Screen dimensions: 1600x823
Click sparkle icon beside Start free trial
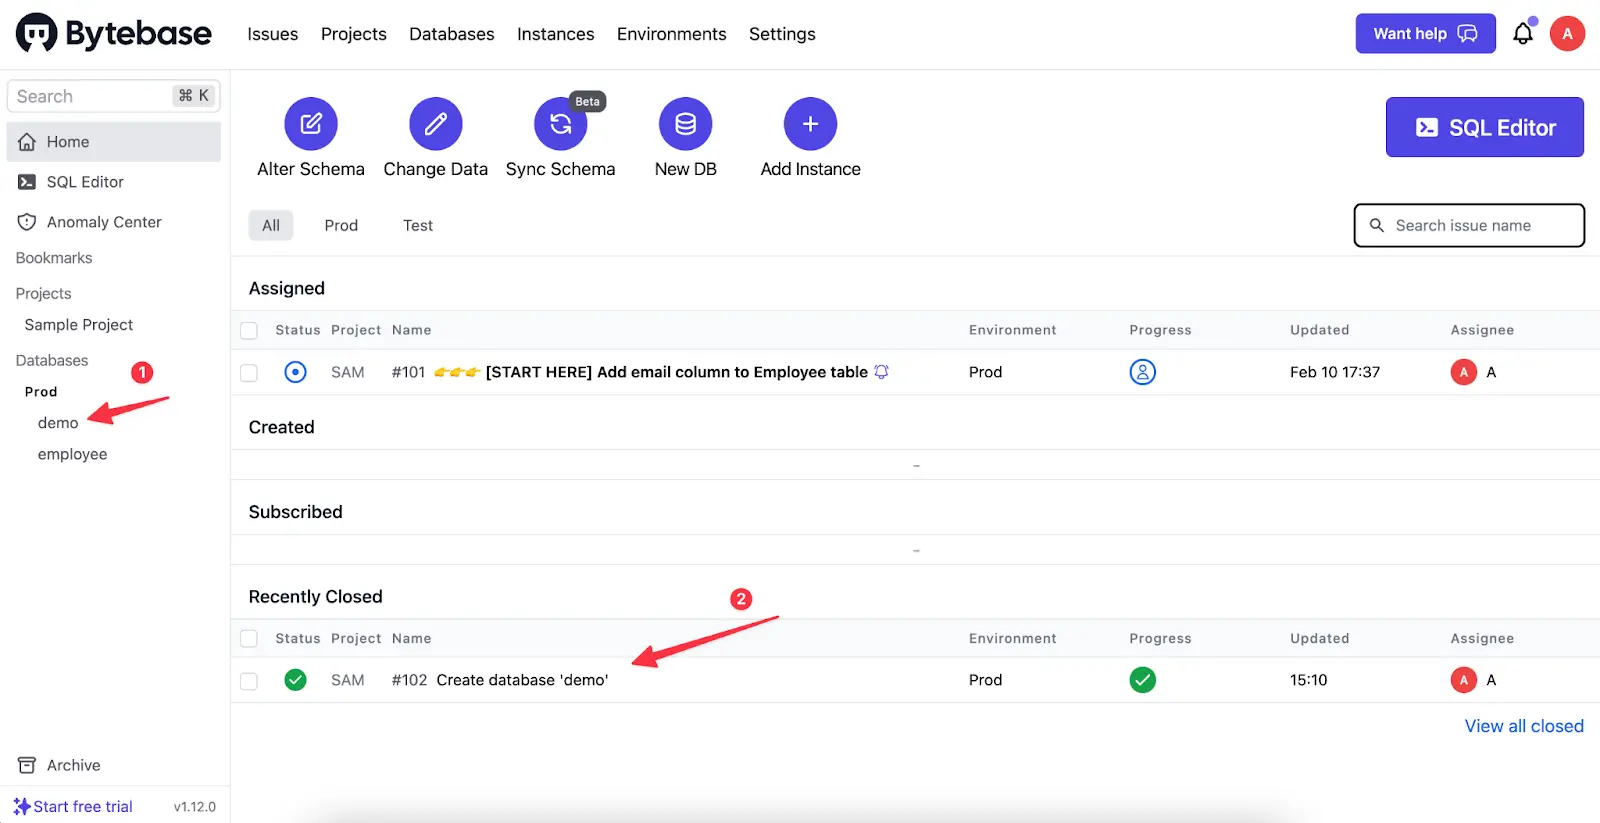tap(22, 806)
